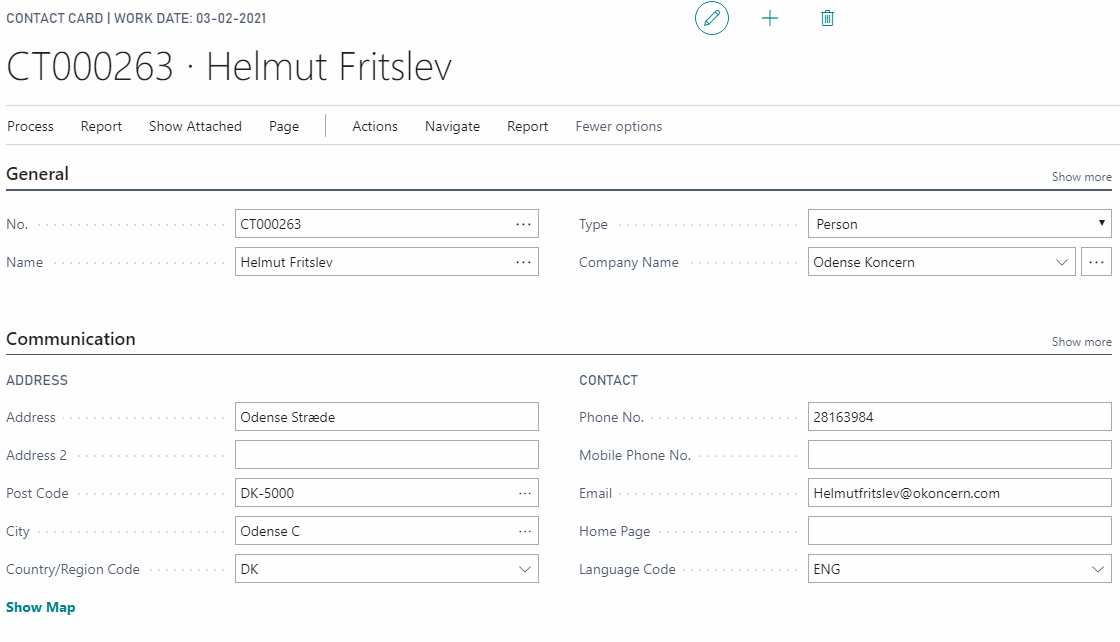Open the Navigate menu

coord(452,126)
